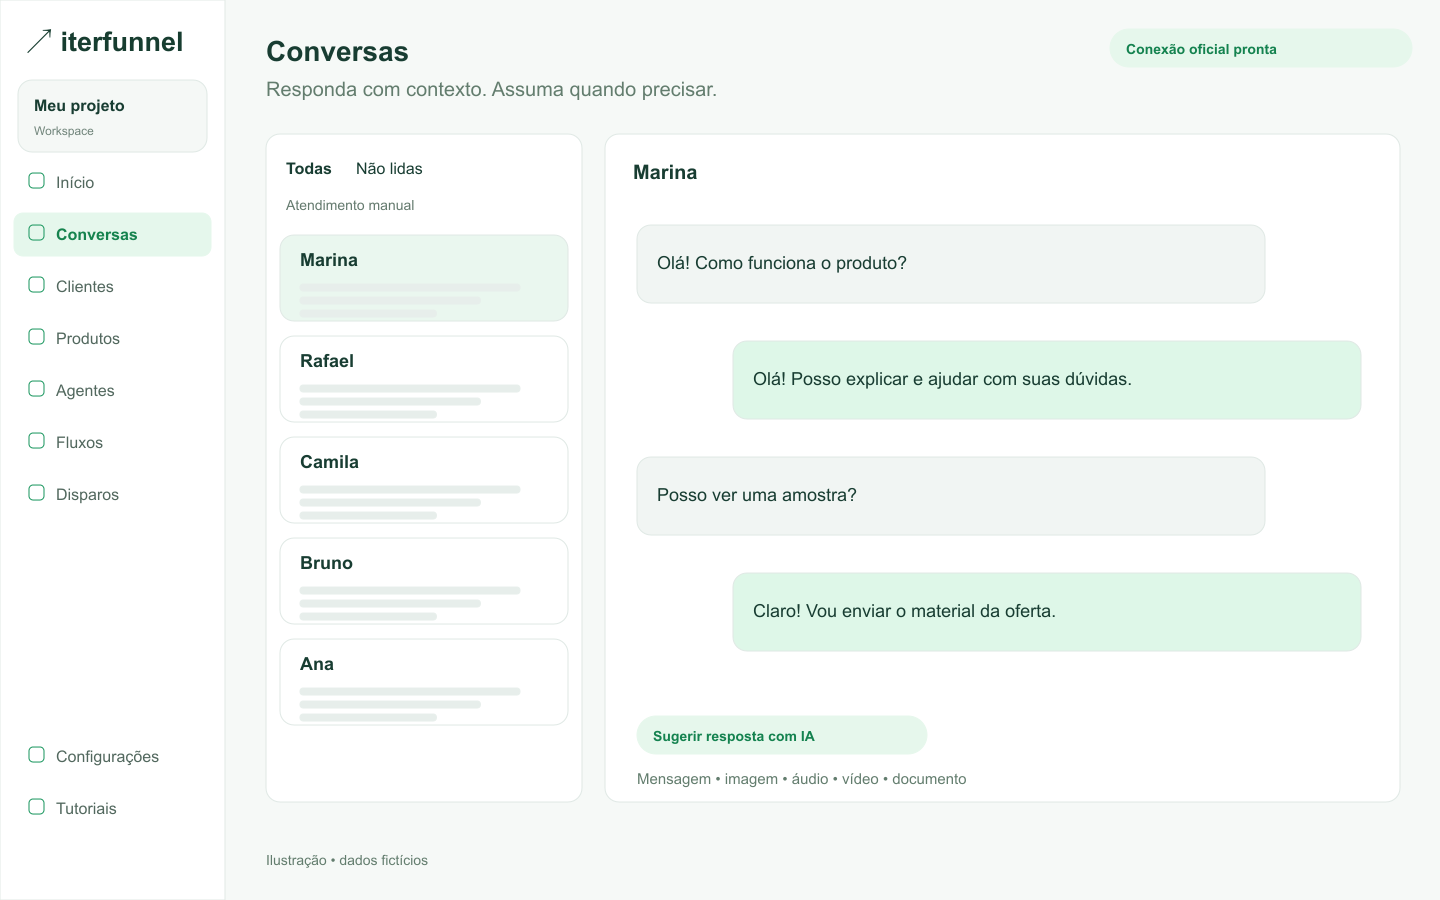1440x900 pixels.
Task: Click the message input placeholder field
Action: [x=801, y=779]
